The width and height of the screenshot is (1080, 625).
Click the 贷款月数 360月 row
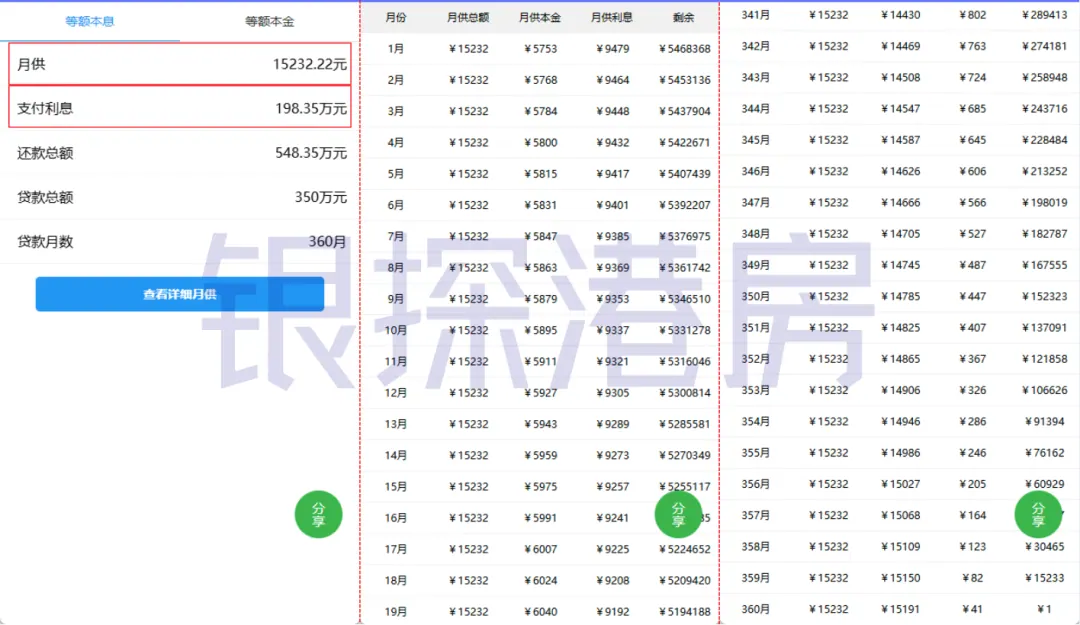click(x=180, y=241)
